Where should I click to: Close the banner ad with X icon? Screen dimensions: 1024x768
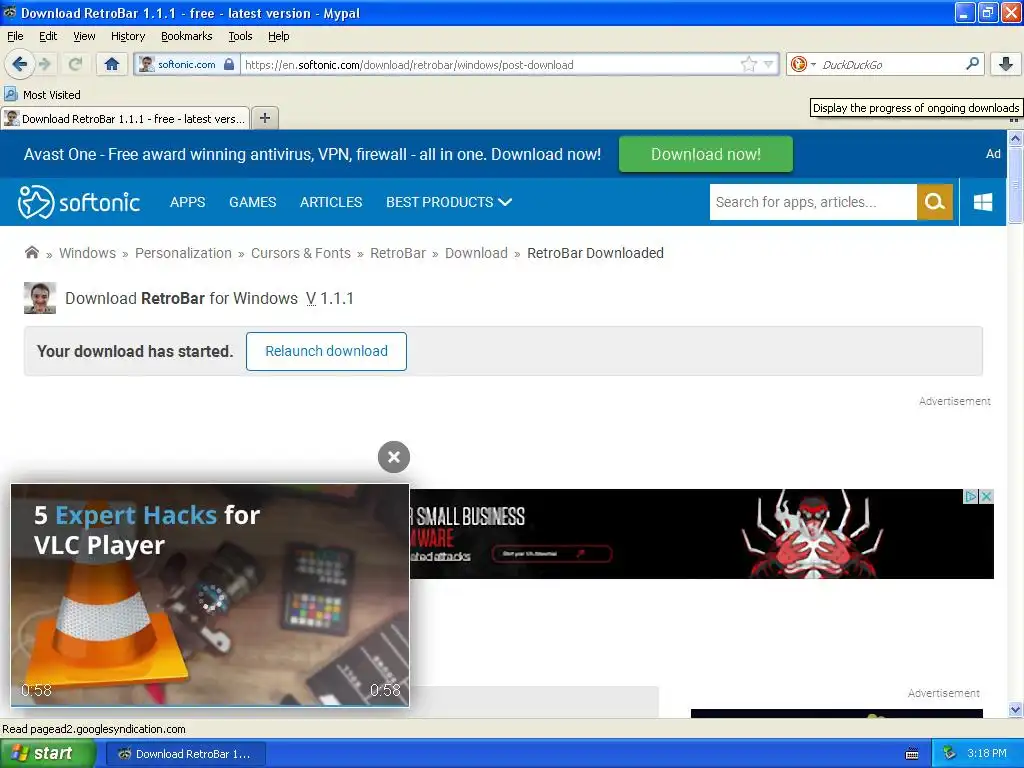point(987,496)
